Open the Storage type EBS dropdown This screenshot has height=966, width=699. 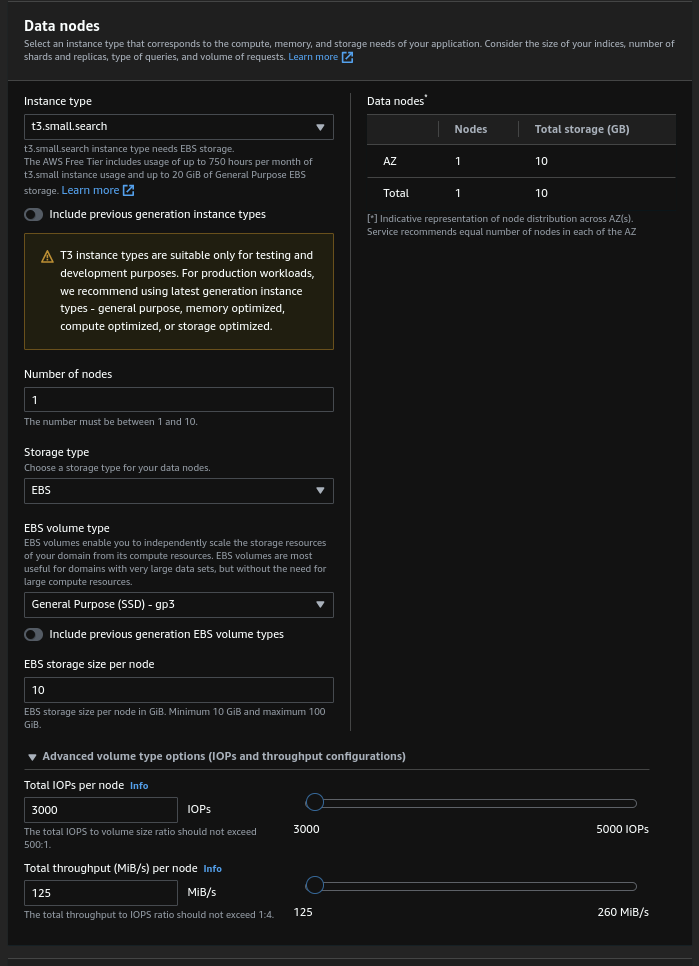coord(178,491)
